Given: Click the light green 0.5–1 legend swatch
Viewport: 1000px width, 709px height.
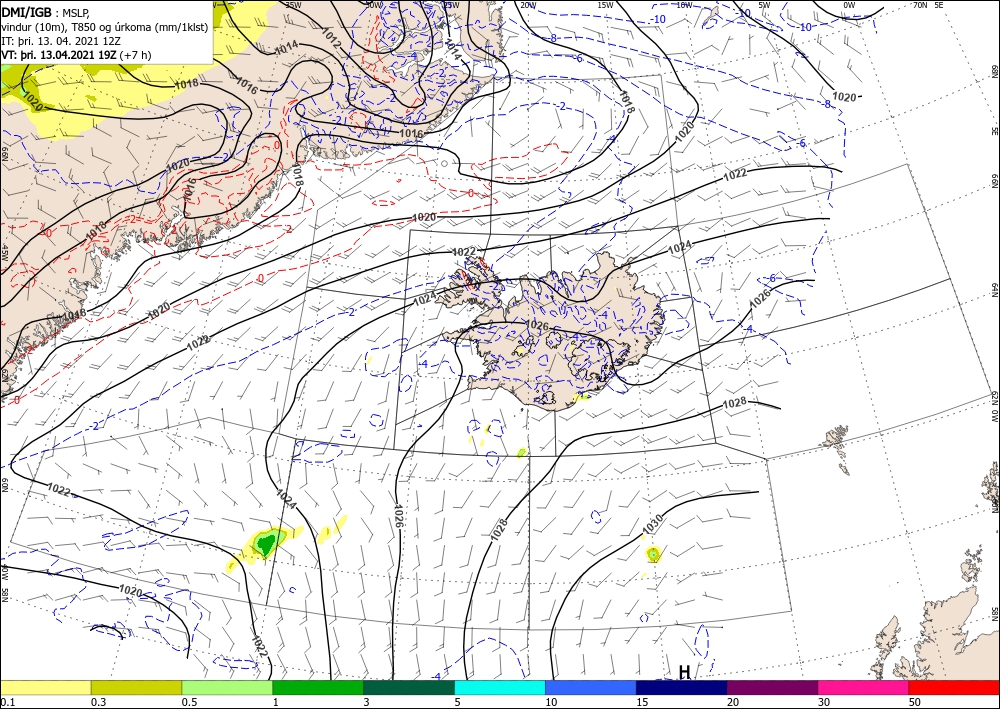Looking at the screenshot, I should point(227,687).
